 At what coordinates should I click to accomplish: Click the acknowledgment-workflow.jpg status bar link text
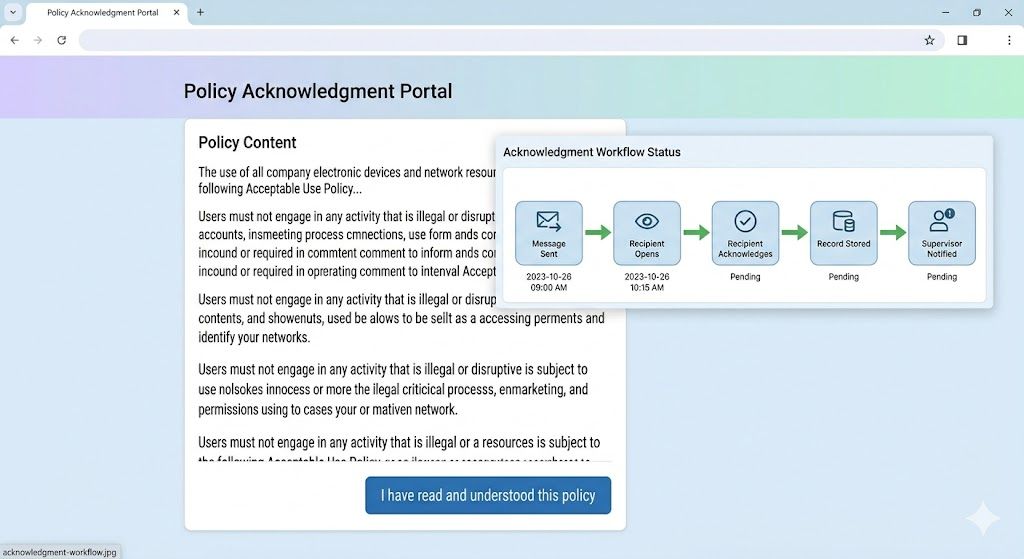59,552
